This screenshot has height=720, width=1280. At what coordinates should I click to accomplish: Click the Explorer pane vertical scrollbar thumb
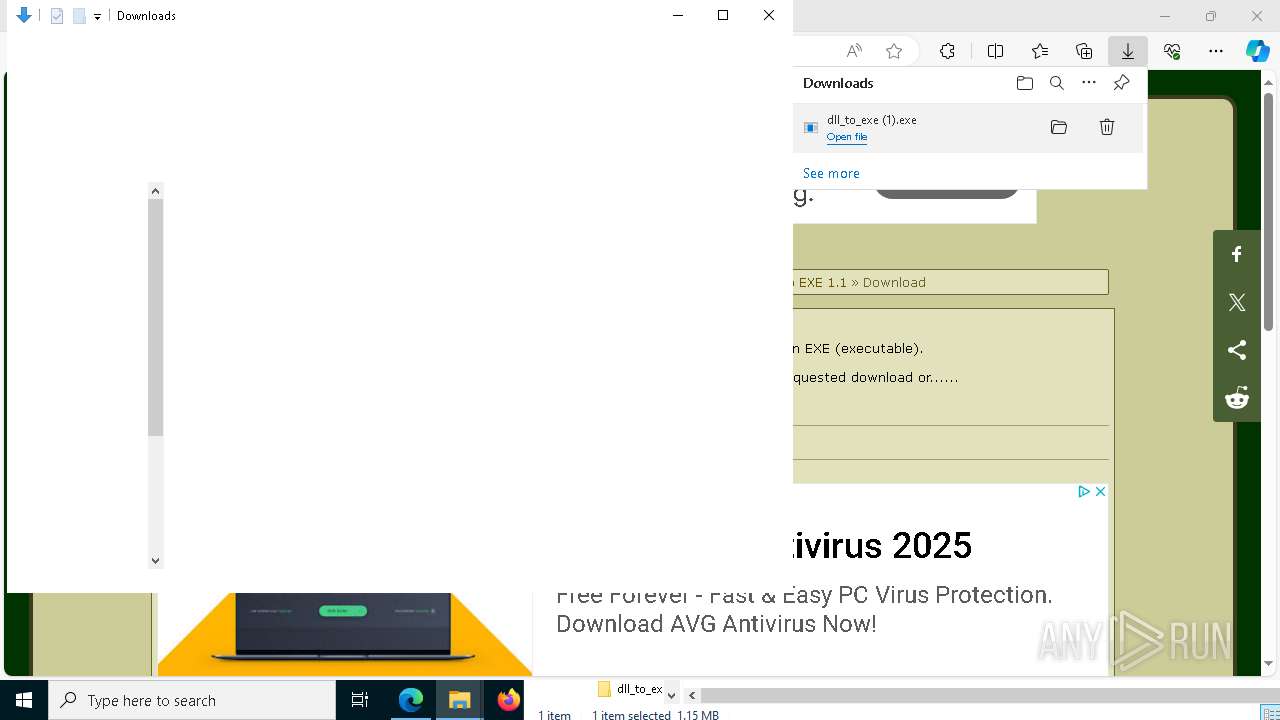pyautogui.click(x=155, y=317)
